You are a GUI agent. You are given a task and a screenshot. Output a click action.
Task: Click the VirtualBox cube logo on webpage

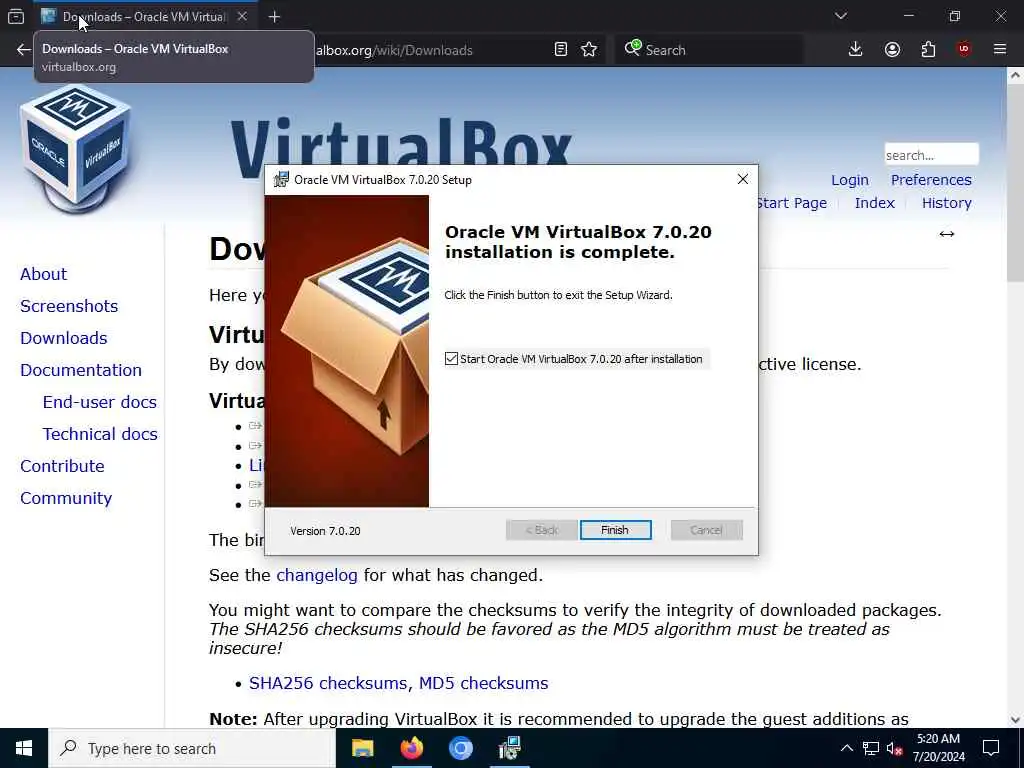pos(76,148)
